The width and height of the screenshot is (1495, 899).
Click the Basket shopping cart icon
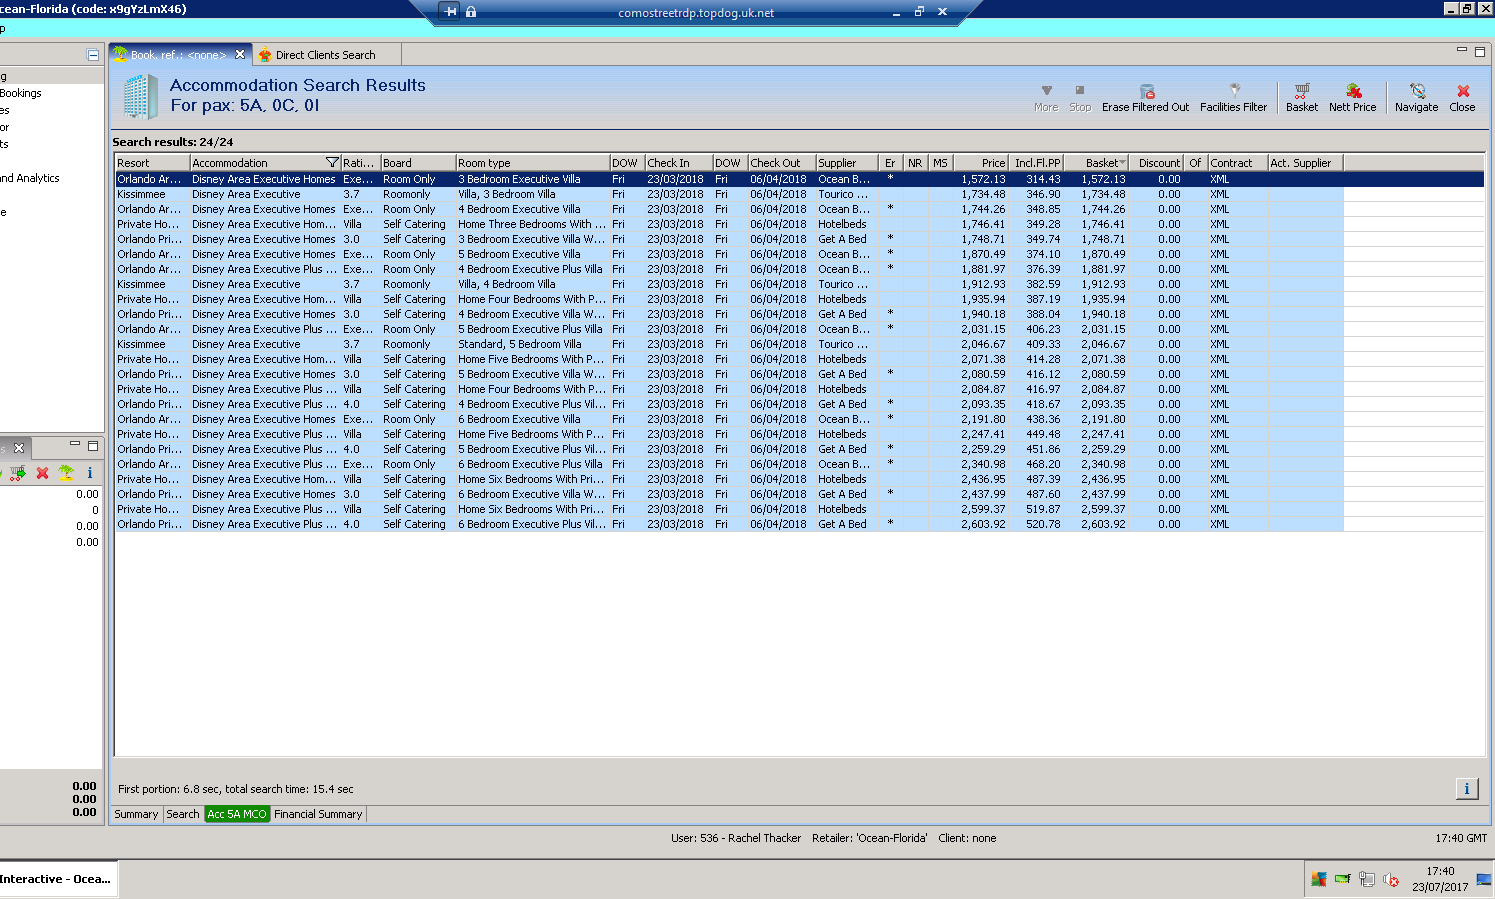1302,91
